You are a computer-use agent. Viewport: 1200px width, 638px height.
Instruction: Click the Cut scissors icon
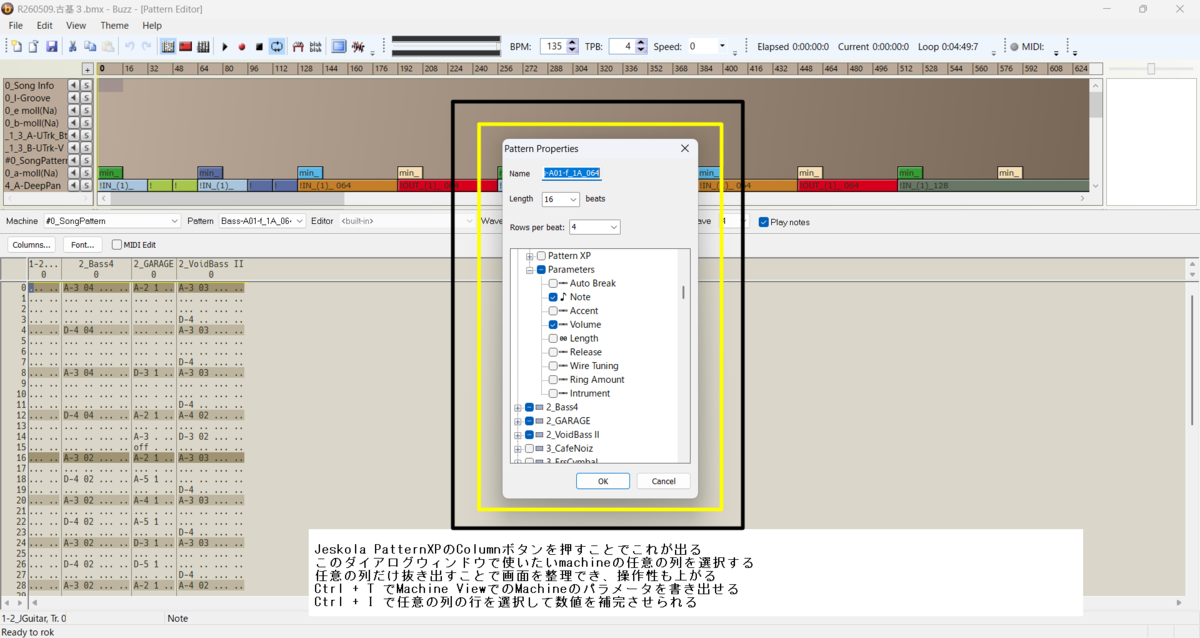click(x=73, y=47)
